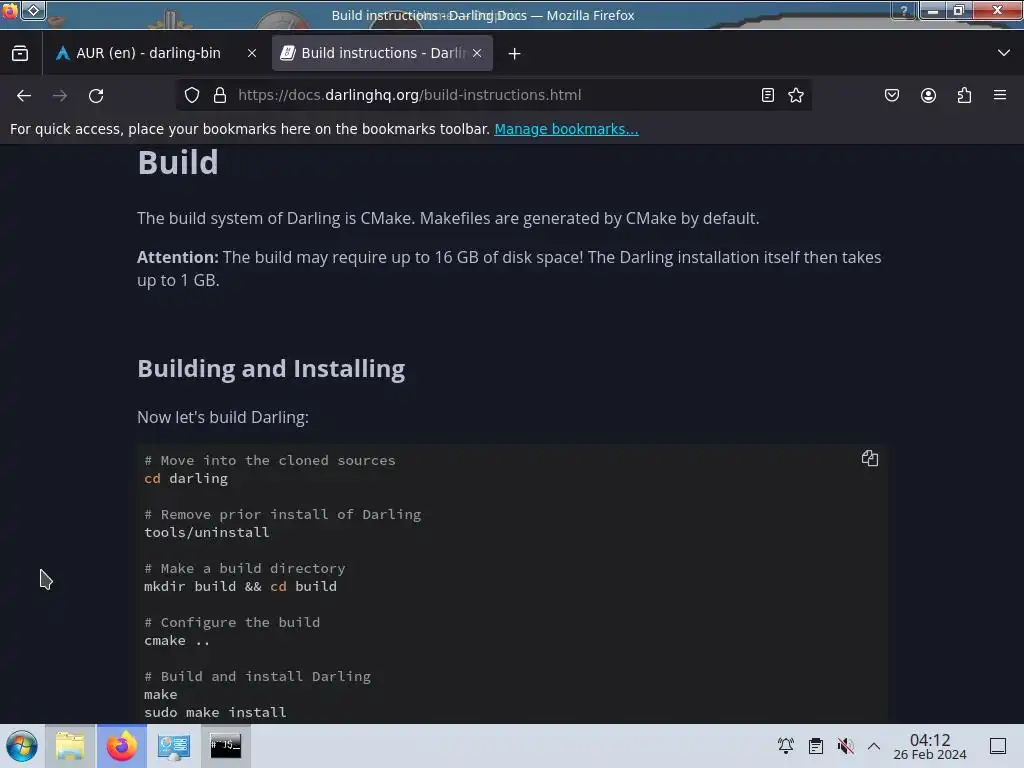The height and width of the screenshot is (768, 1024).
Task: Click the Manage bookmarks link
Action: click(x=566, y=129)
